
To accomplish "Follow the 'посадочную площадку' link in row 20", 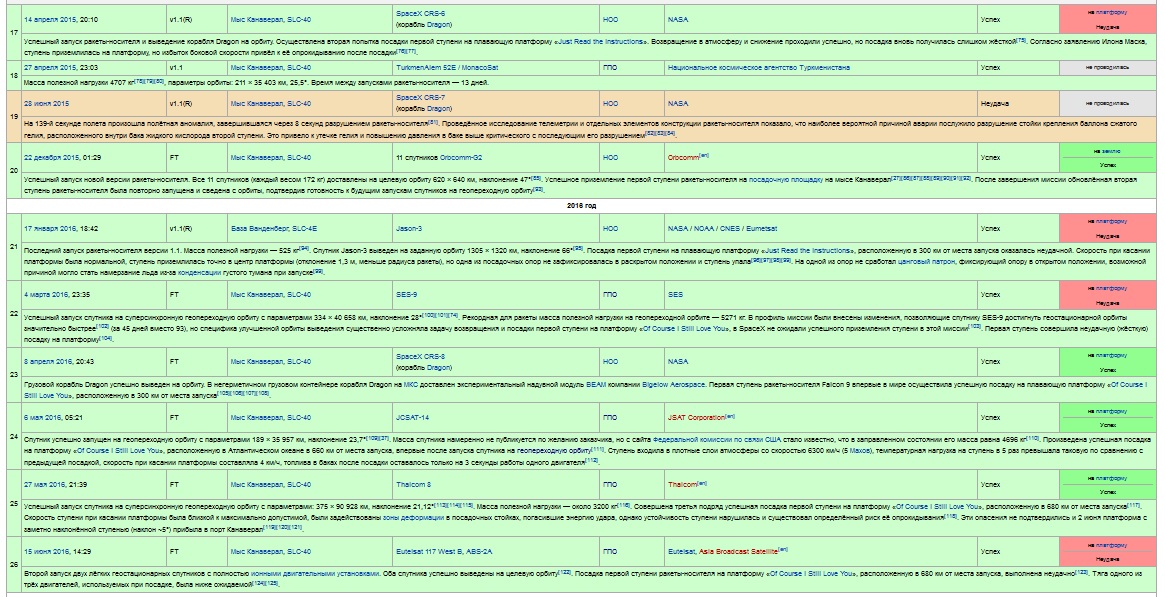I will tap(785, 180).
